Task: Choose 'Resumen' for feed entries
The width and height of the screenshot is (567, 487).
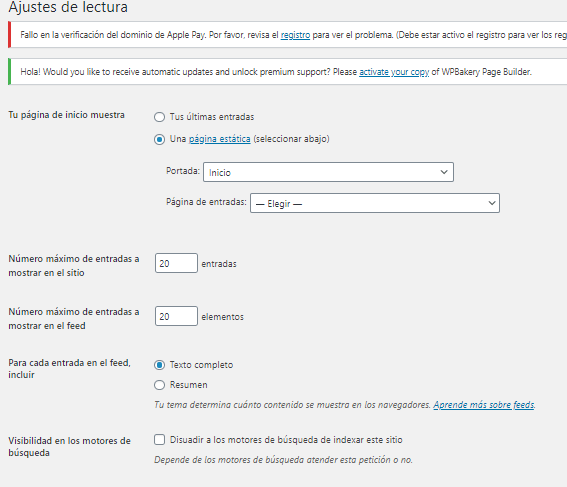Action: point(159,385)
